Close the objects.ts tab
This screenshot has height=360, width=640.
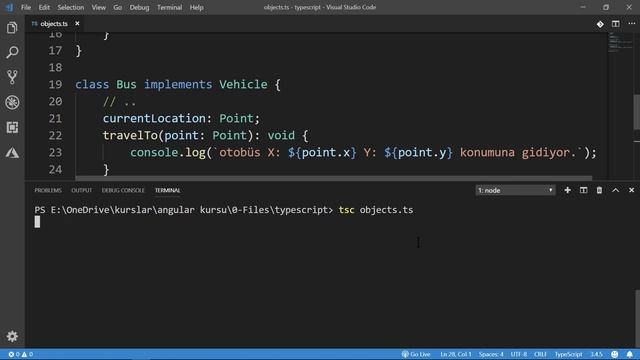(77, 24)
